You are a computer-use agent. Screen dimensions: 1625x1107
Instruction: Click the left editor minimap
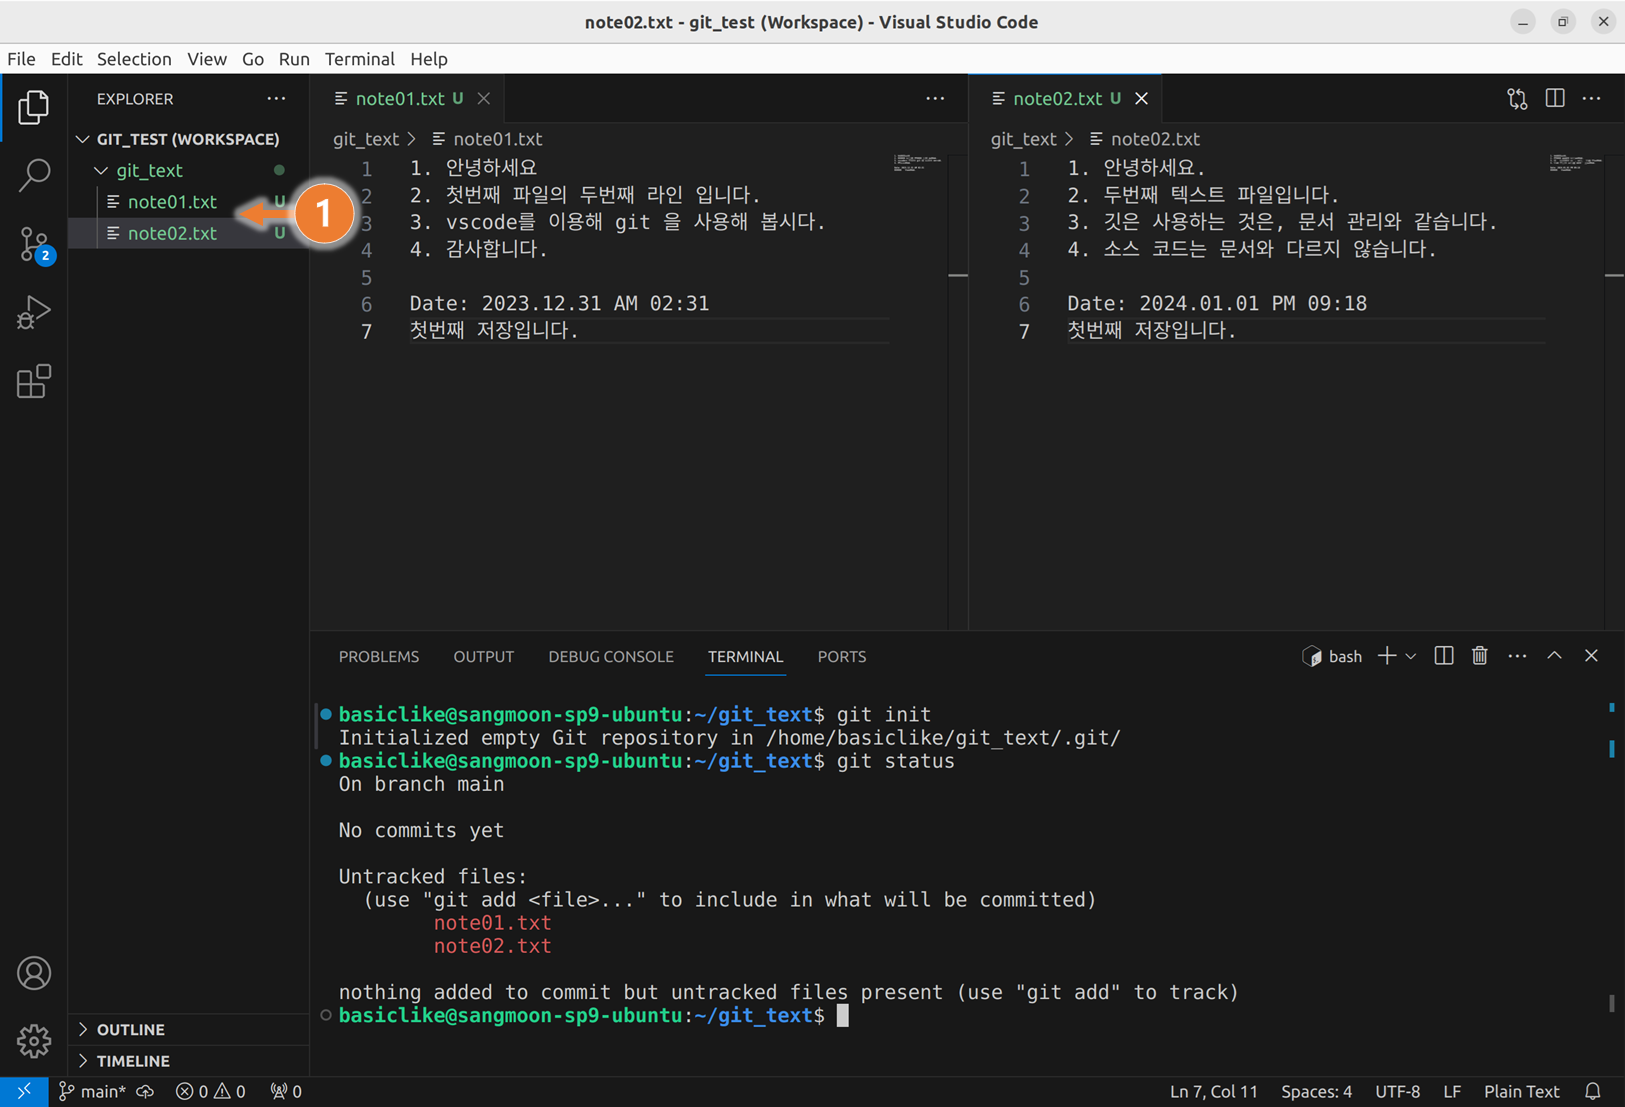click(918, 163)
